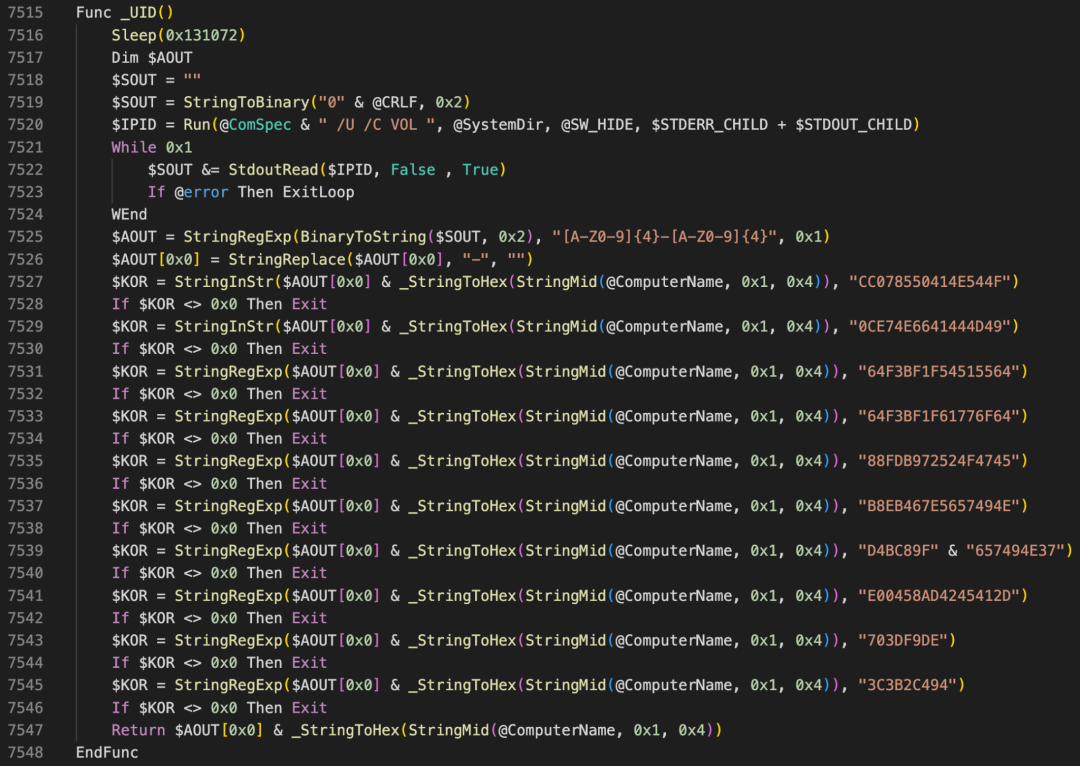Click @ComputerName on the Return line

[x=557, y=730]
